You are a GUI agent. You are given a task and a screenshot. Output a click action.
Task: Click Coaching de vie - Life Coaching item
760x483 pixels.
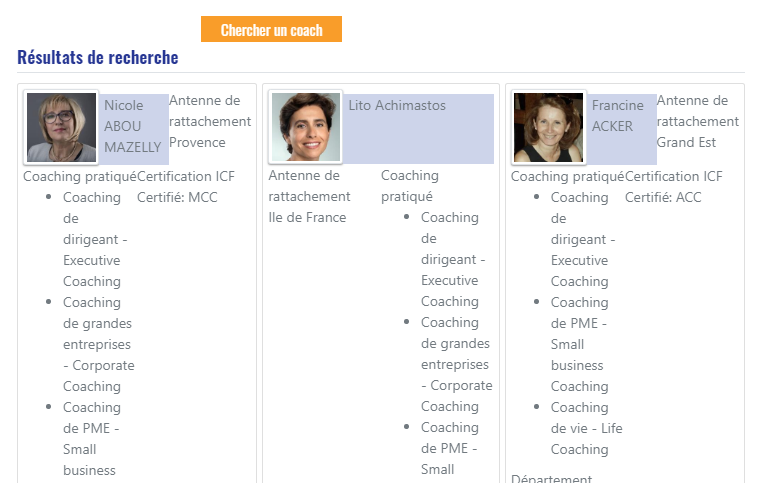click(586, 428)
